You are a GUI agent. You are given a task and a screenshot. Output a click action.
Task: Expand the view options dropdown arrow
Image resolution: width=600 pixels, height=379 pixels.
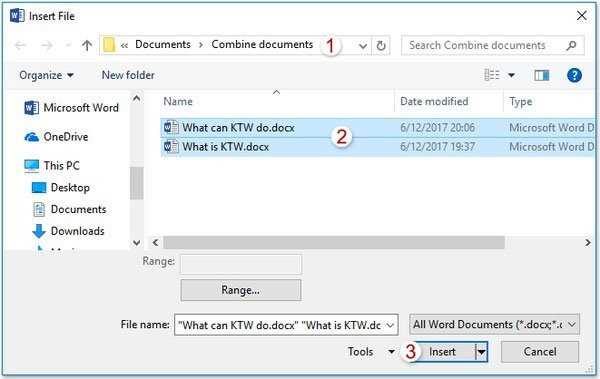pyautogui.click(x=511, y=75)
